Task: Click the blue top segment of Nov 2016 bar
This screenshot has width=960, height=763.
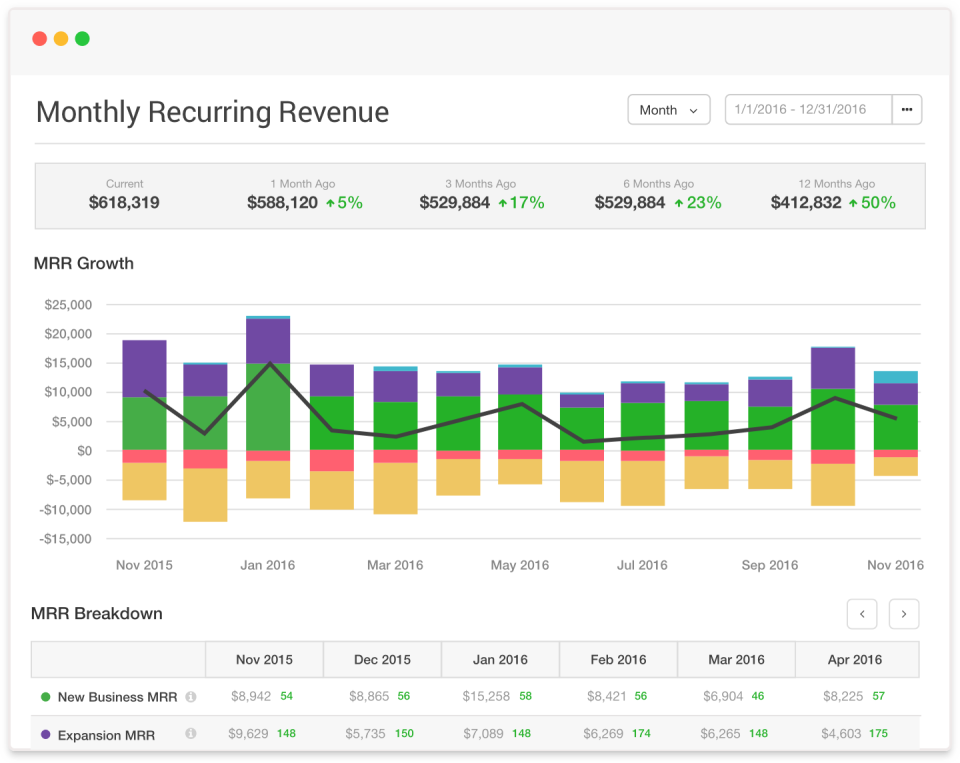Action: tap(896, 377)
